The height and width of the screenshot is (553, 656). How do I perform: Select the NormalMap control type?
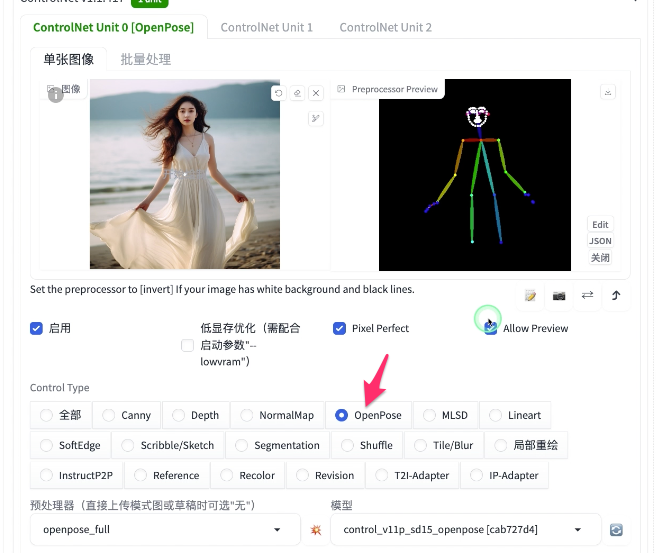coord(277,415)
